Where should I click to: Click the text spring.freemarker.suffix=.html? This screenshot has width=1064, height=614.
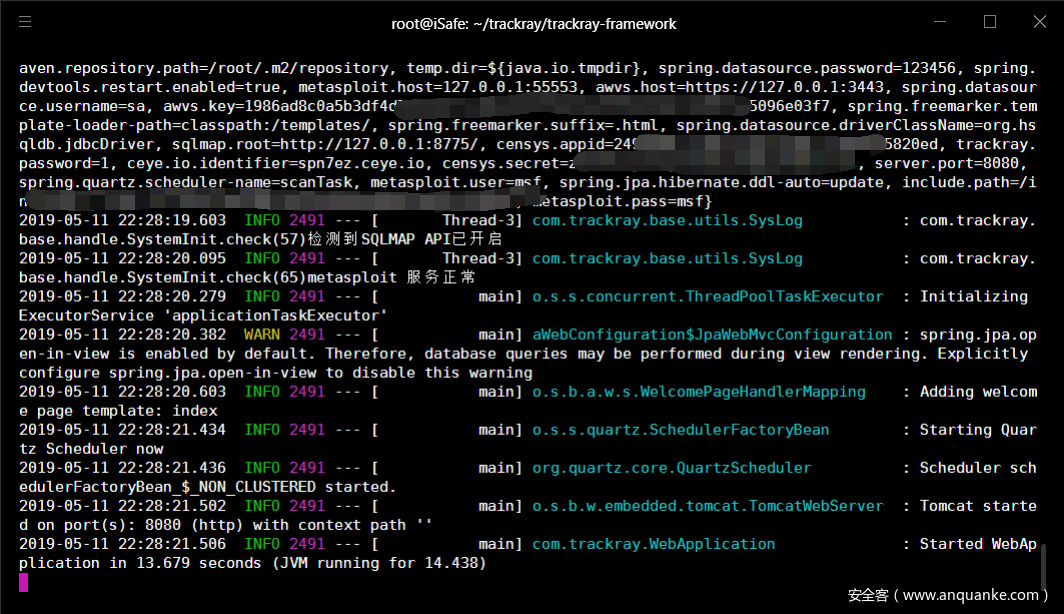(522, 126)
